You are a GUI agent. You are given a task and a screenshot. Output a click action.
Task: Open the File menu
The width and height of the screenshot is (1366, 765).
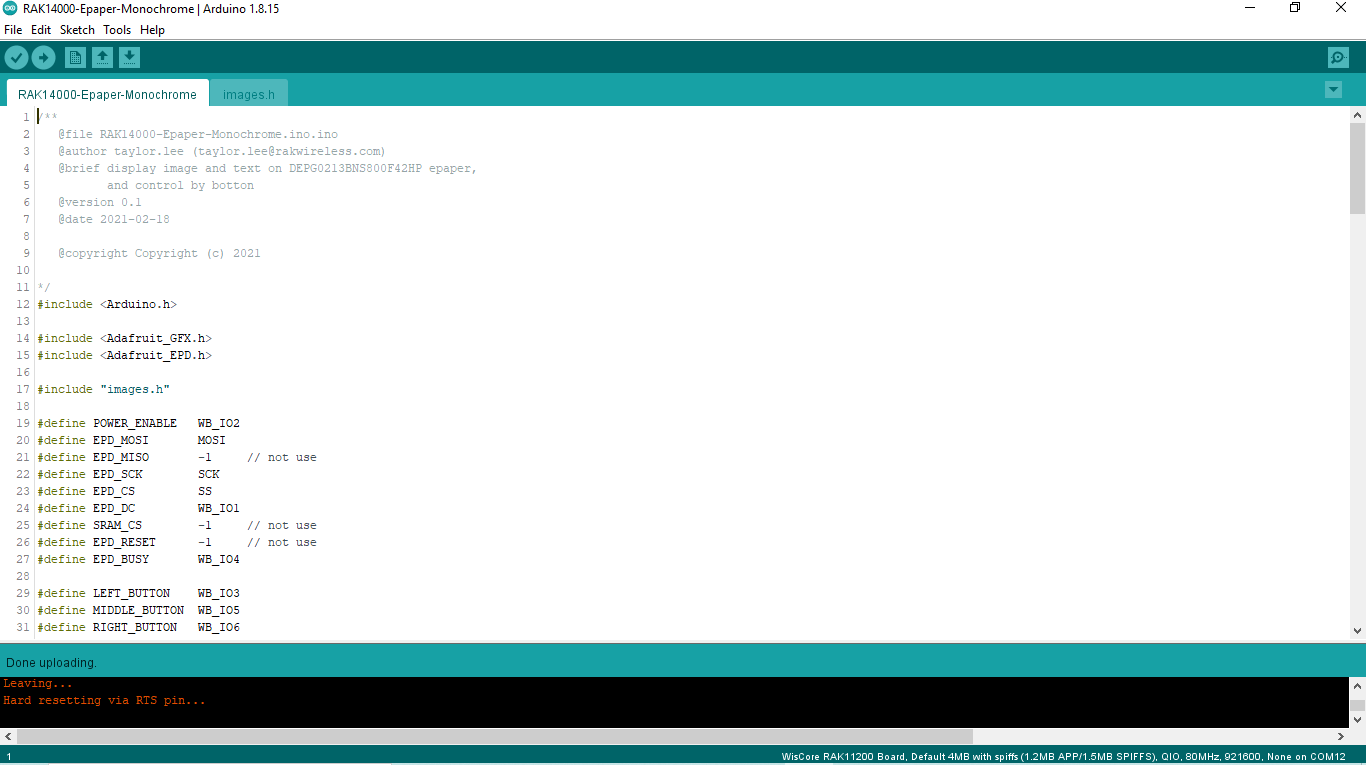(13, 30)
